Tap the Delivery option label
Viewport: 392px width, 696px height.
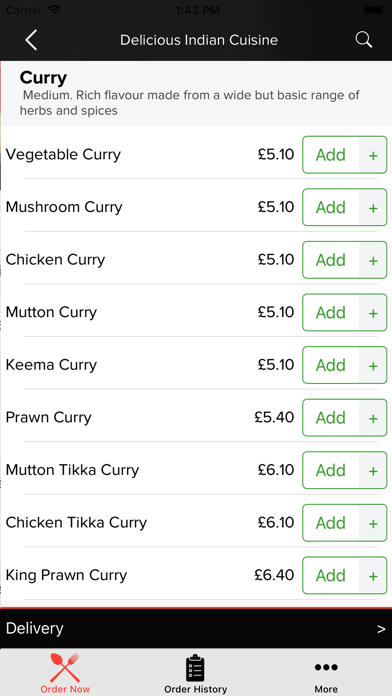tap(35, 629)
